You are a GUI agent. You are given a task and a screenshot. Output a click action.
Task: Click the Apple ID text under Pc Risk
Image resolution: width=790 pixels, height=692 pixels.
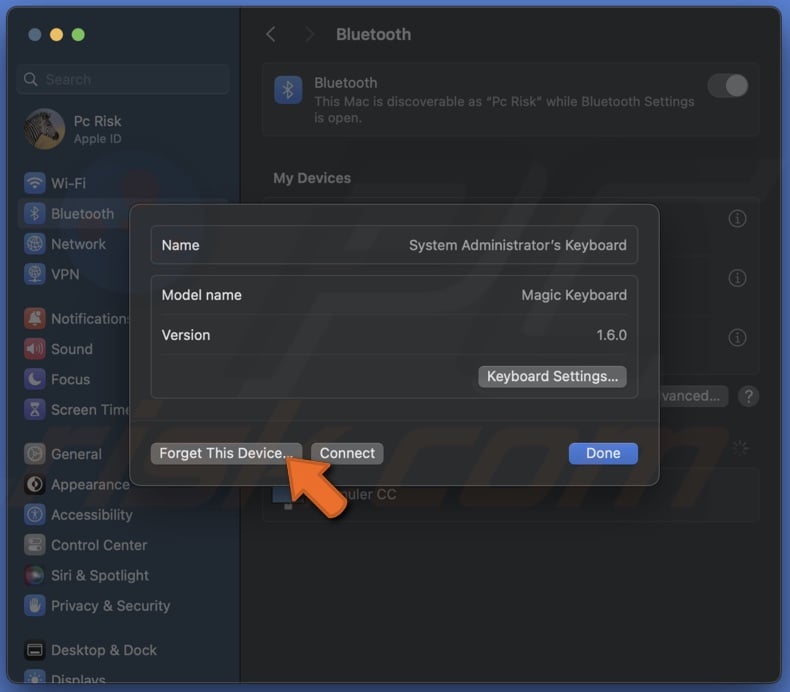pyautogui.click(x=98, y=139)
